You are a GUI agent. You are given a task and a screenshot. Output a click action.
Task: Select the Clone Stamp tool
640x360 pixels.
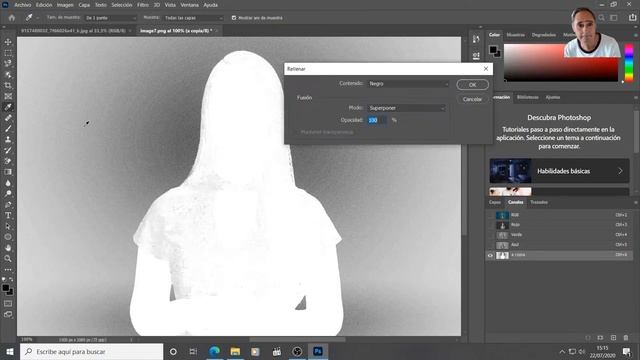point(8,140)
